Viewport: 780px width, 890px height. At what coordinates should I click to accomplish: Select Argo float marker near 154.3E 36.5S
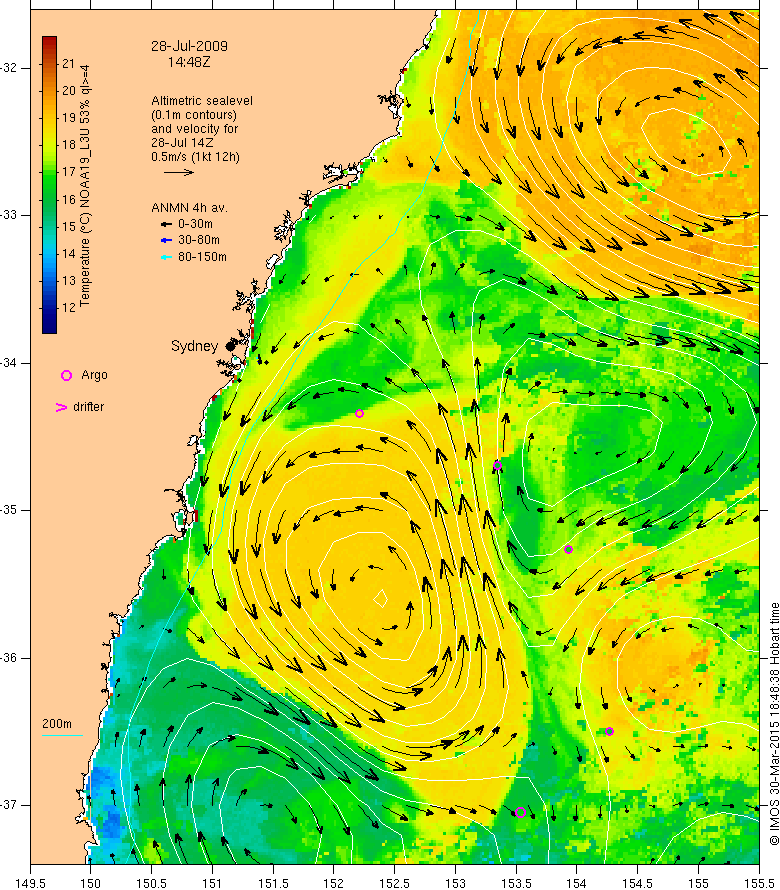(609, 732)
